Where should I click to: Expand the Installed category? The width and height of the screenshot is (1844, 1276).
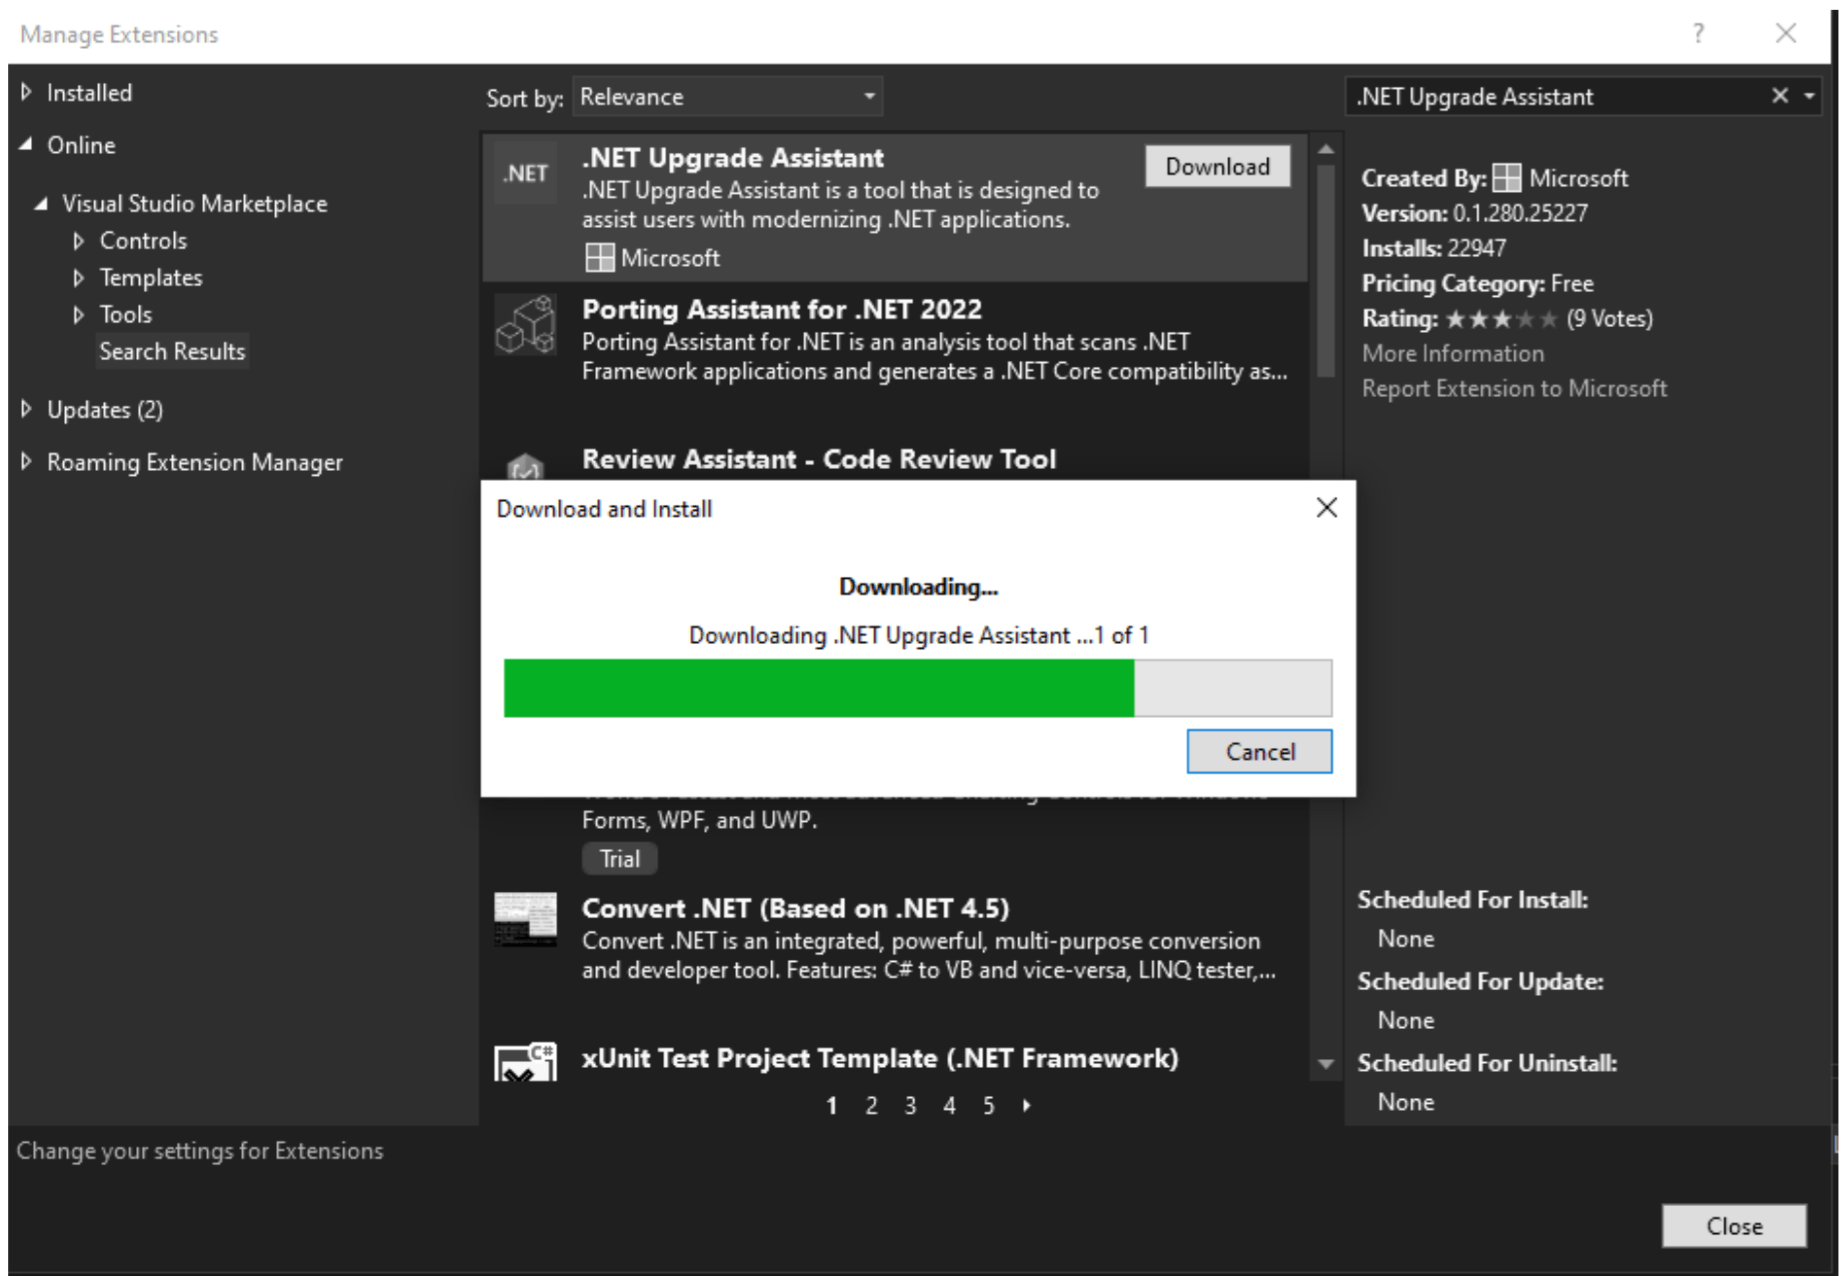27,92
